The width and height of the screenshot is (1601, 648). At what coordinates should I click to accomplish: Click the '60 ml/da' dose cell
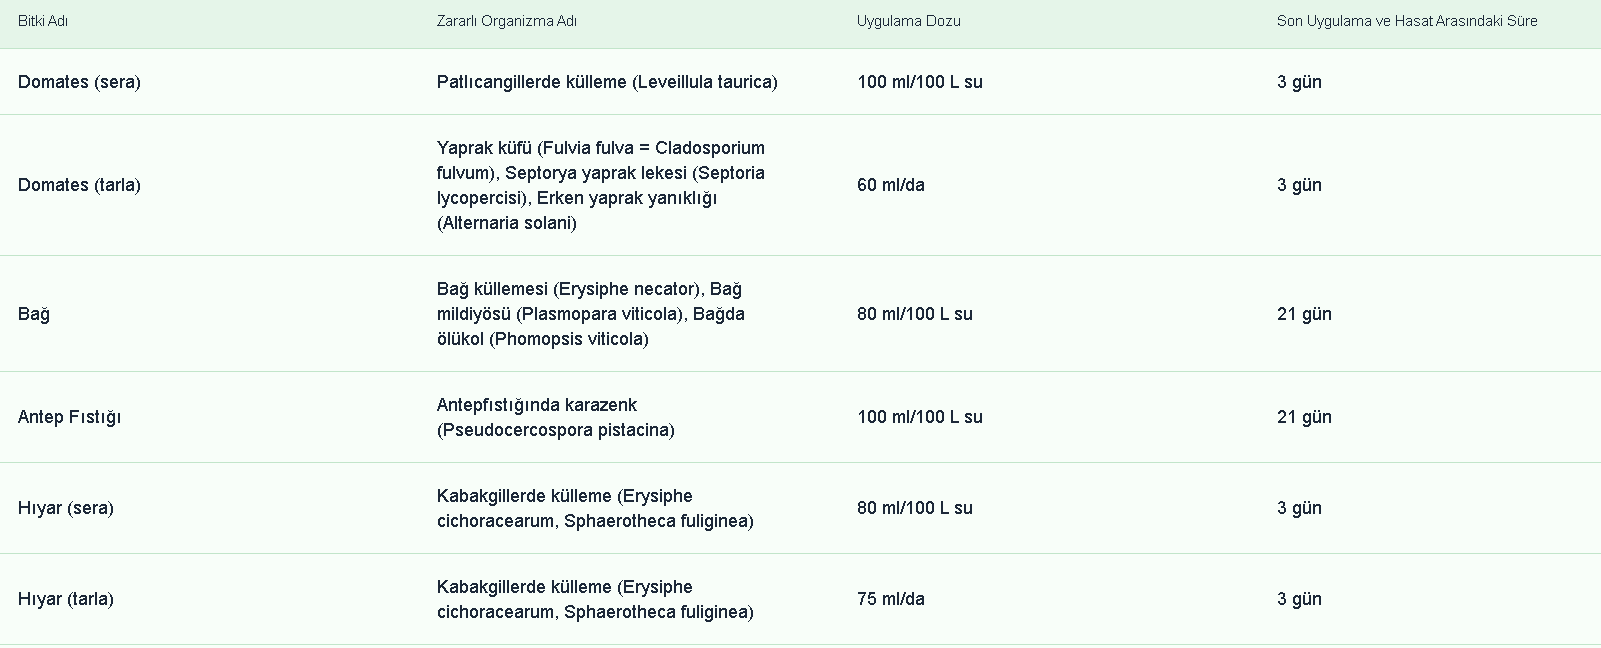coord(890,185)
